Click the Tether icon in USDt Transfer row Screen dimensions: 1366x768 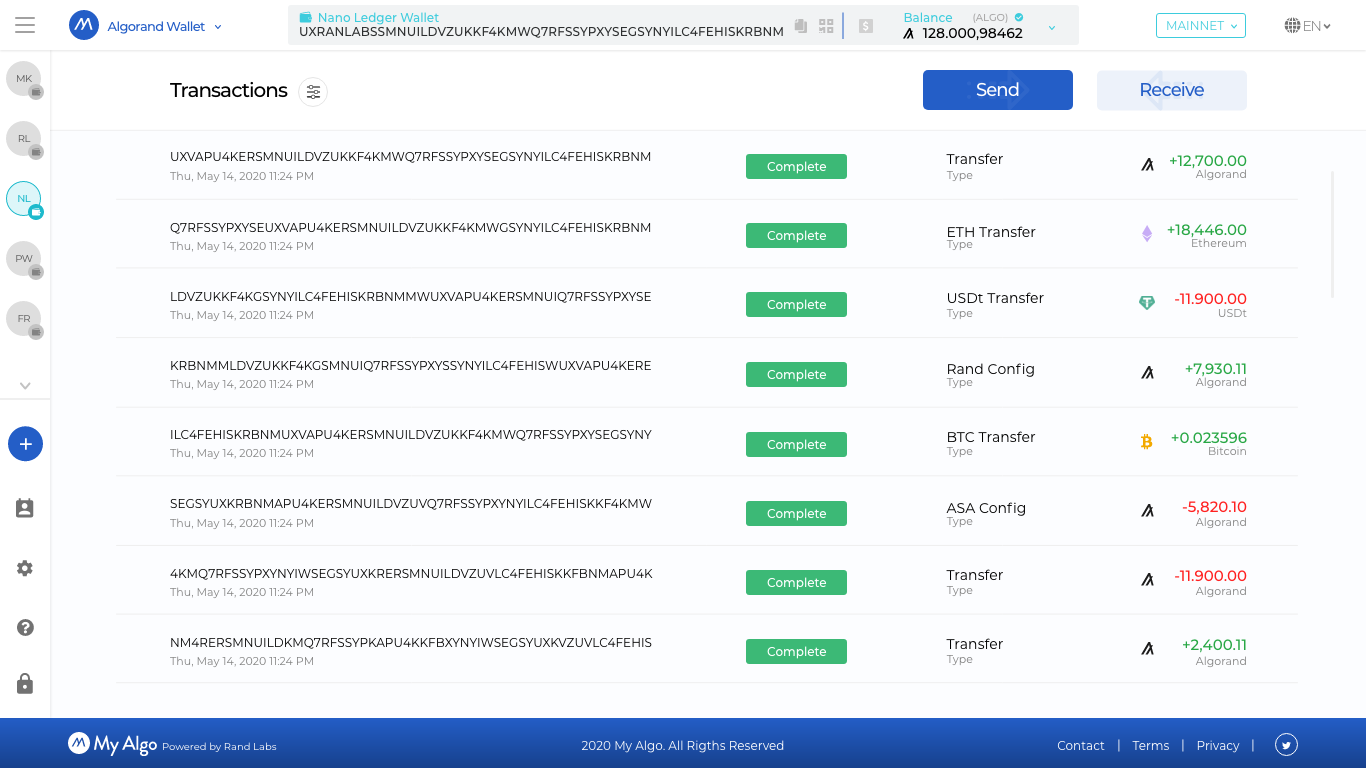click(1147, 303)
